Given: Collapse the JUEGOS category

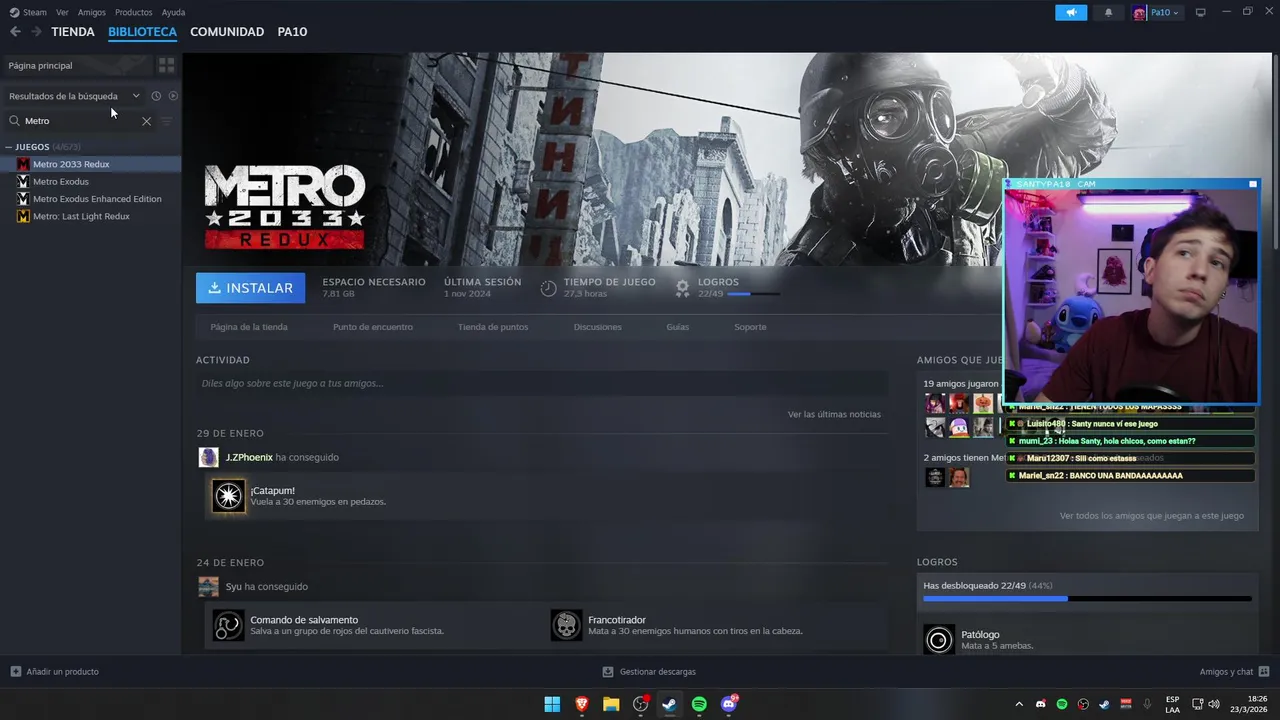Looking at the screenshot, I should (9, 147).
